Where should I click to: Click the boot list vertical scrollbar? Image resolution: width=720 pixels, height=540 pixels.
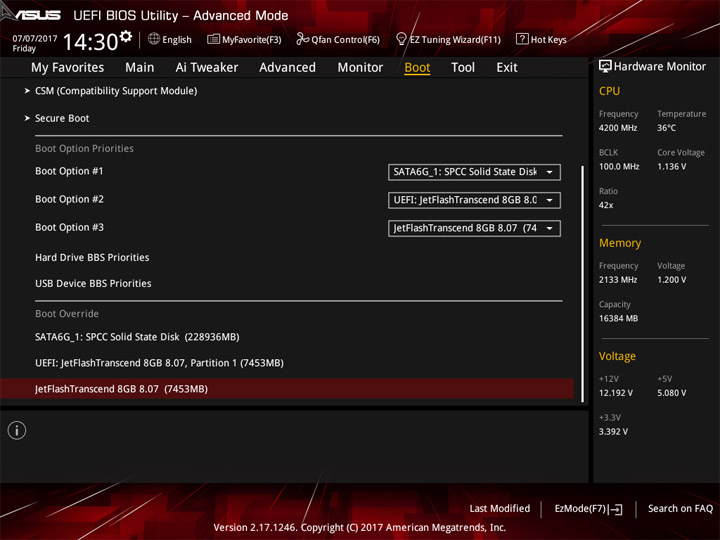(583, 284)
